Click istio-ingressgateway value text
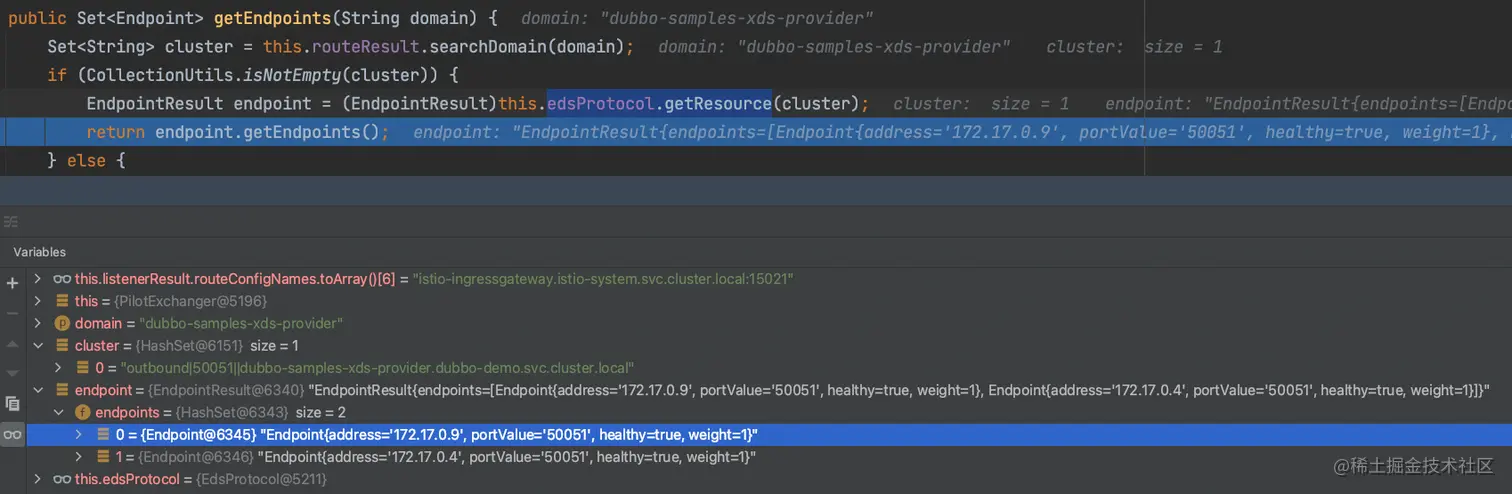The image size is (1512, 494). [x=603, y=279]
